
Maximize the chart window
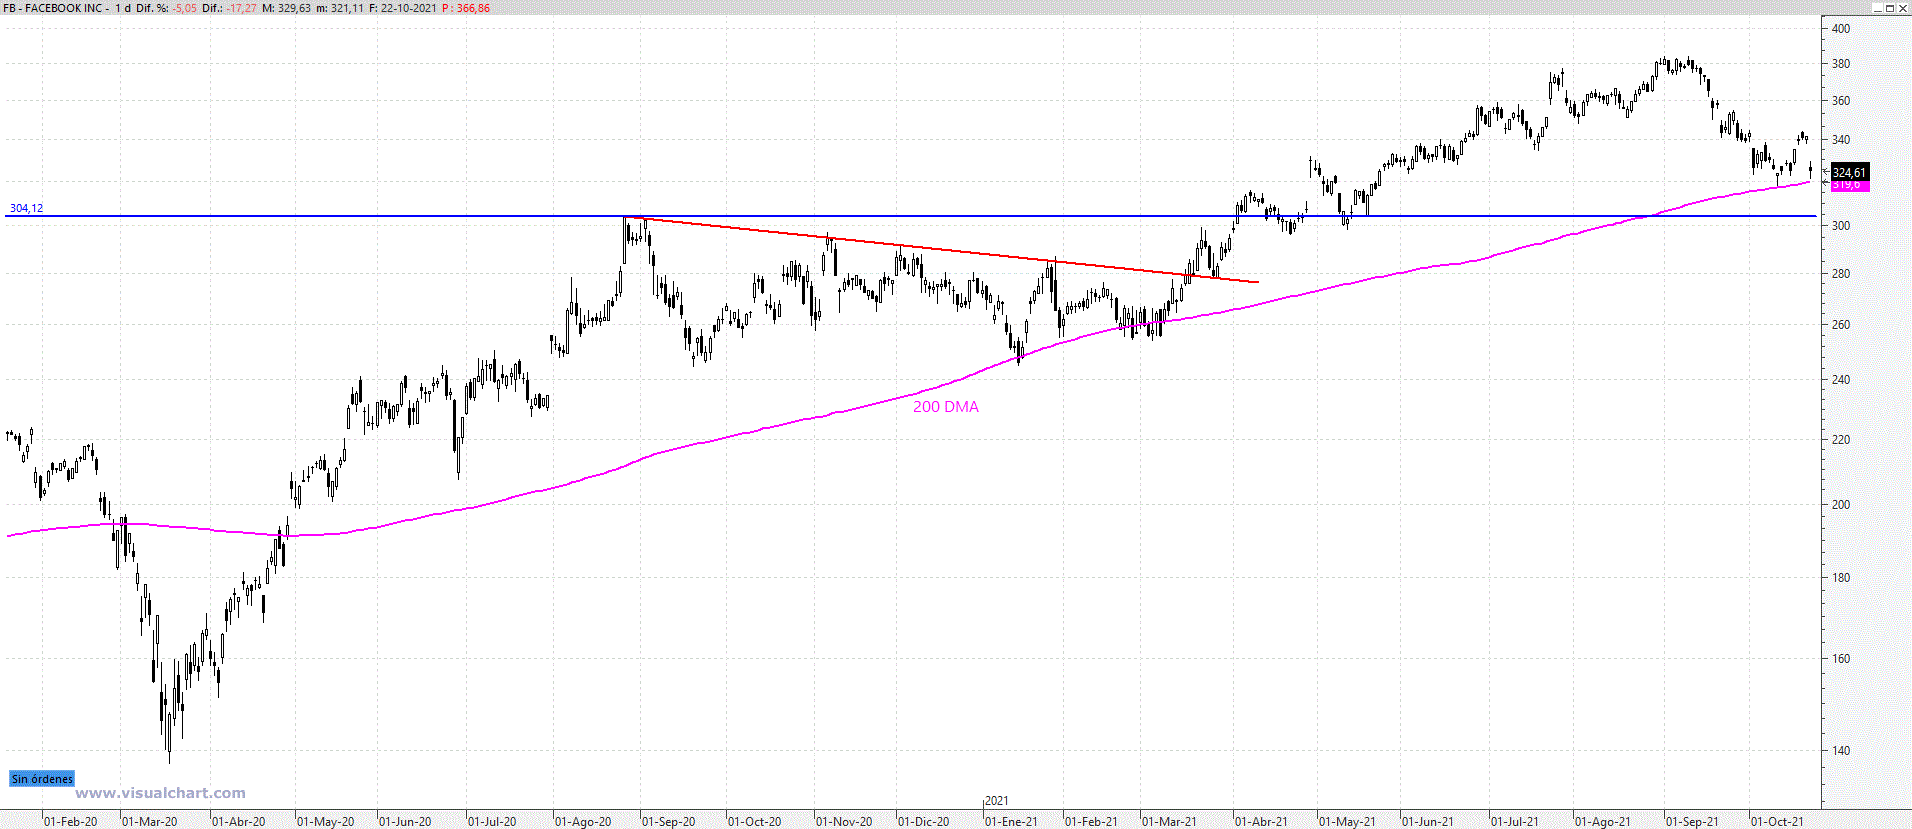tap(1889, 8)
